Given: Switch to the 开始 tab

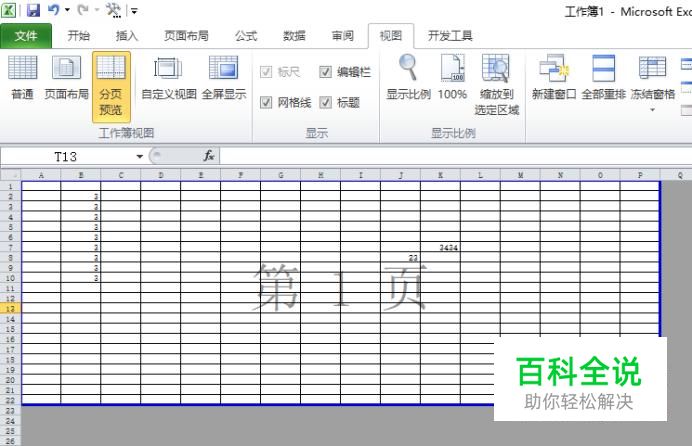Looking at the screenshot, I should 79,36.
